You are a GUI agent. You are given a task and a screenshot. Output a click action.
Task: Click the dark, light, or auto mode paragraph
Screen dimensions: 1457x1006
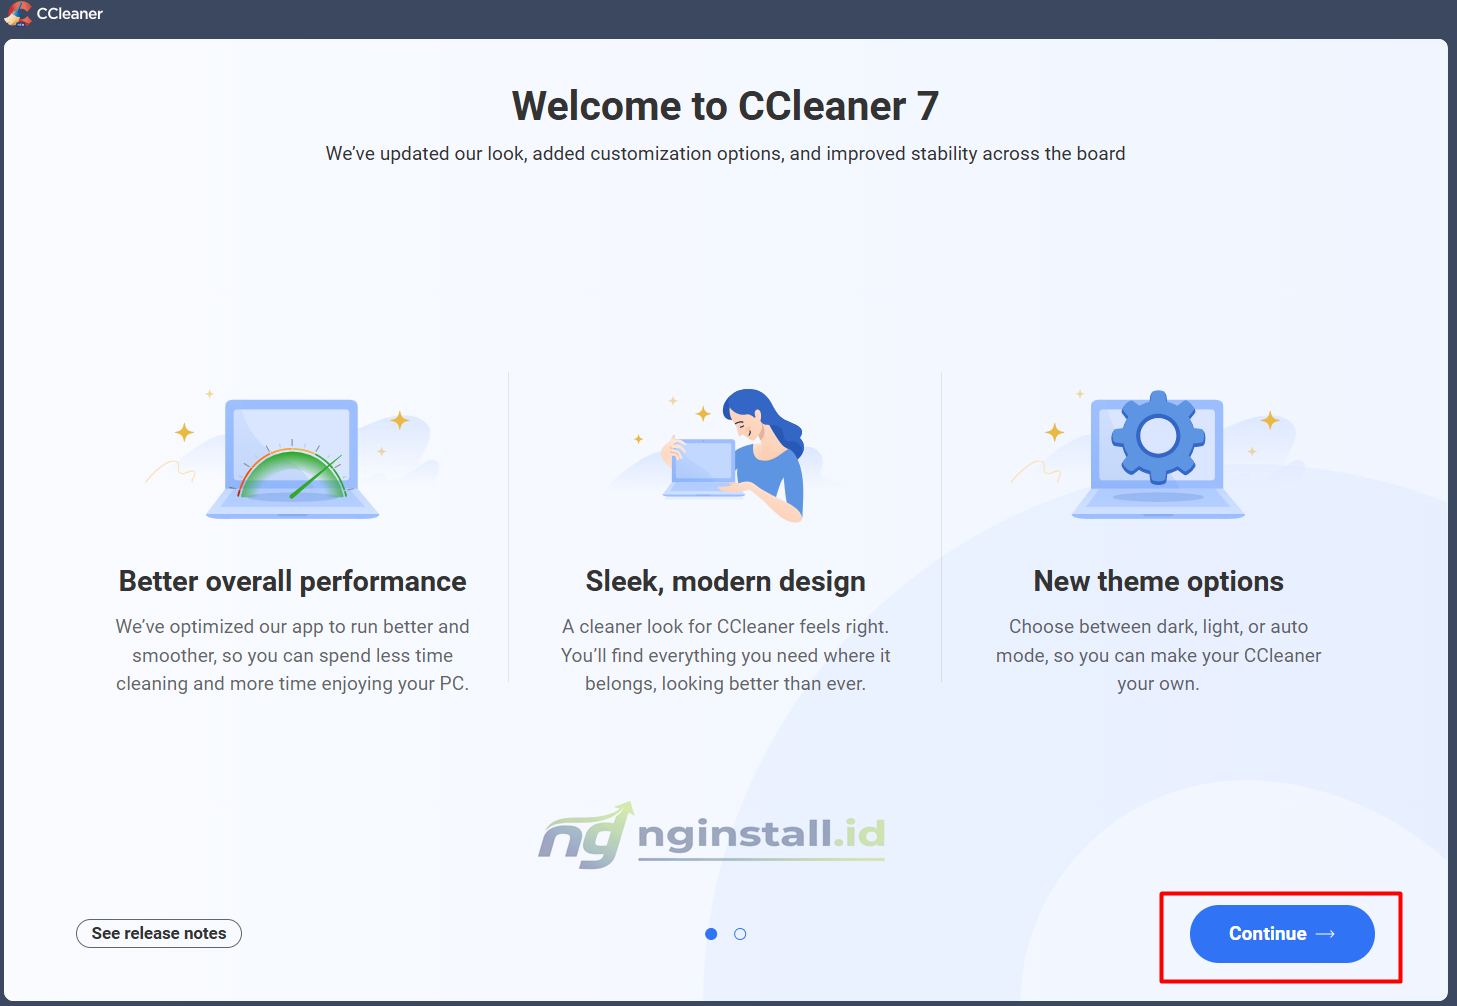(1158, 655)
